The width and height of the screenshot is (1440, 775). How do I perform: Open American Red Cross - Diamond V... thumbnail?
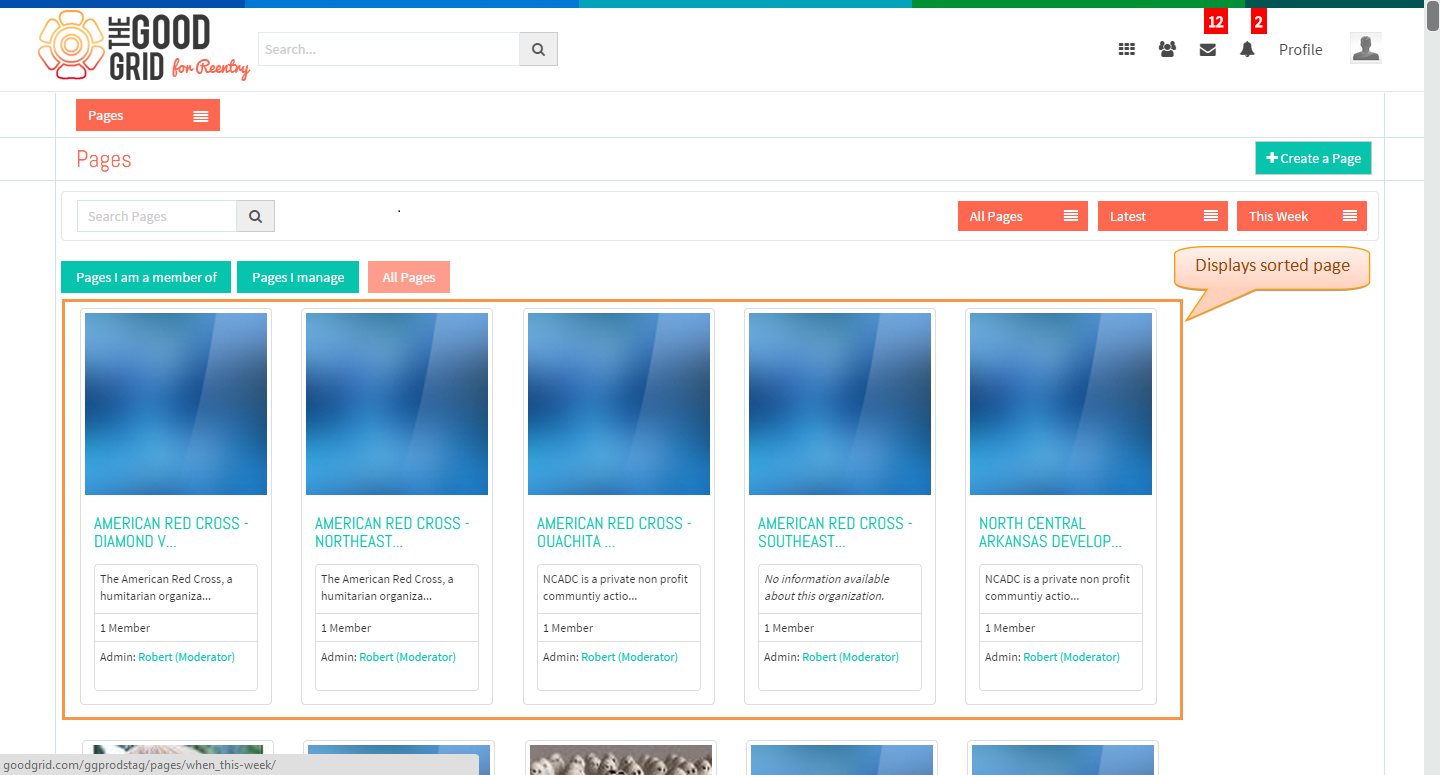pos(176,404)
